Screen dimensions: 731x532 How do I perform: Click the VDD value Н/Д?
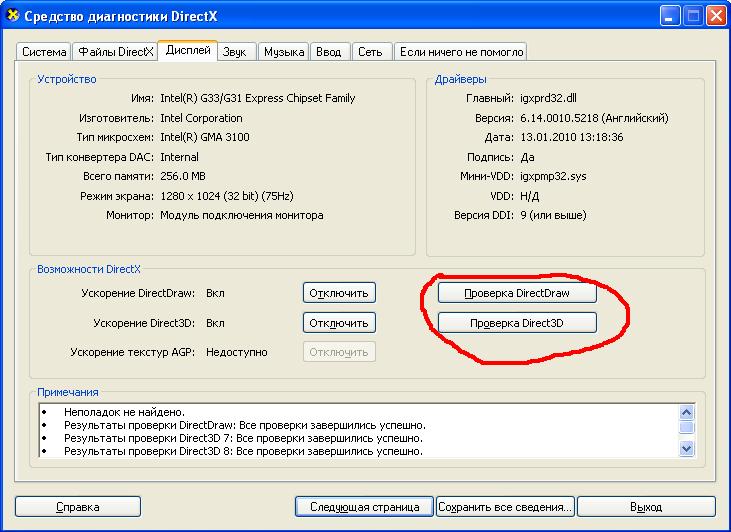coord(530,196)
